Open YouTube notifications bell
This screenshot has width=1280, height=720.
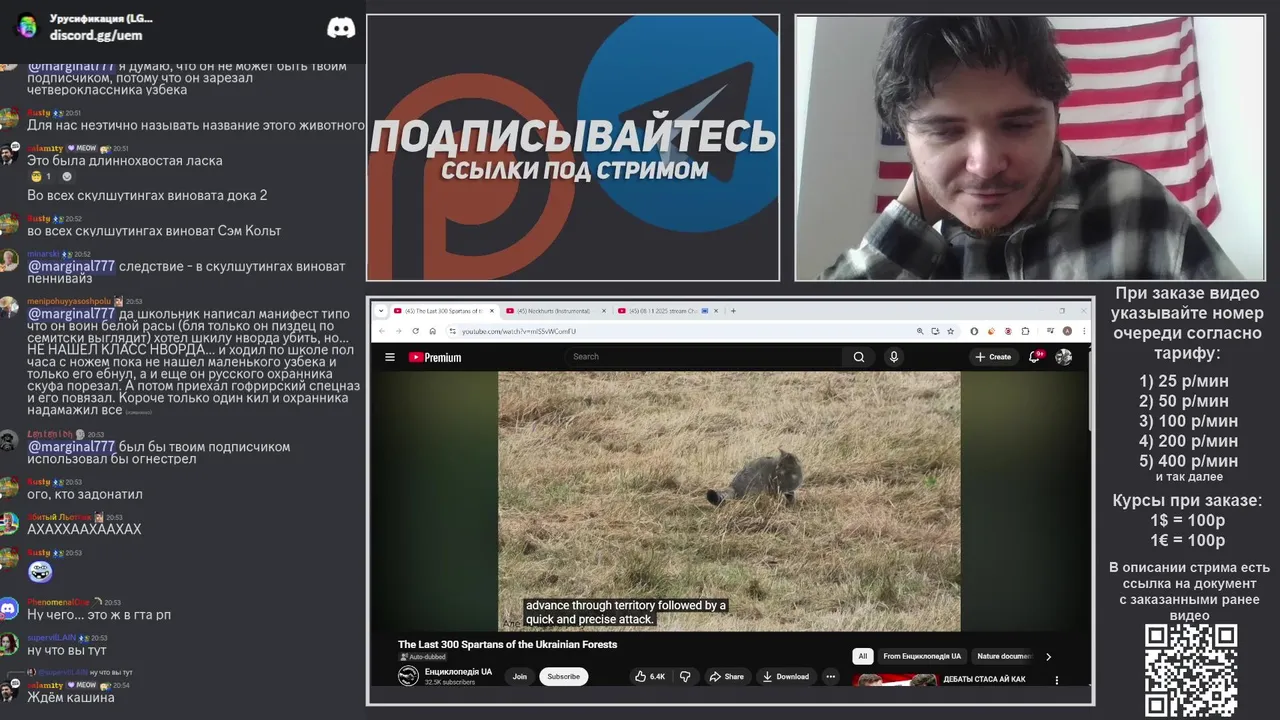[1035, 356]
